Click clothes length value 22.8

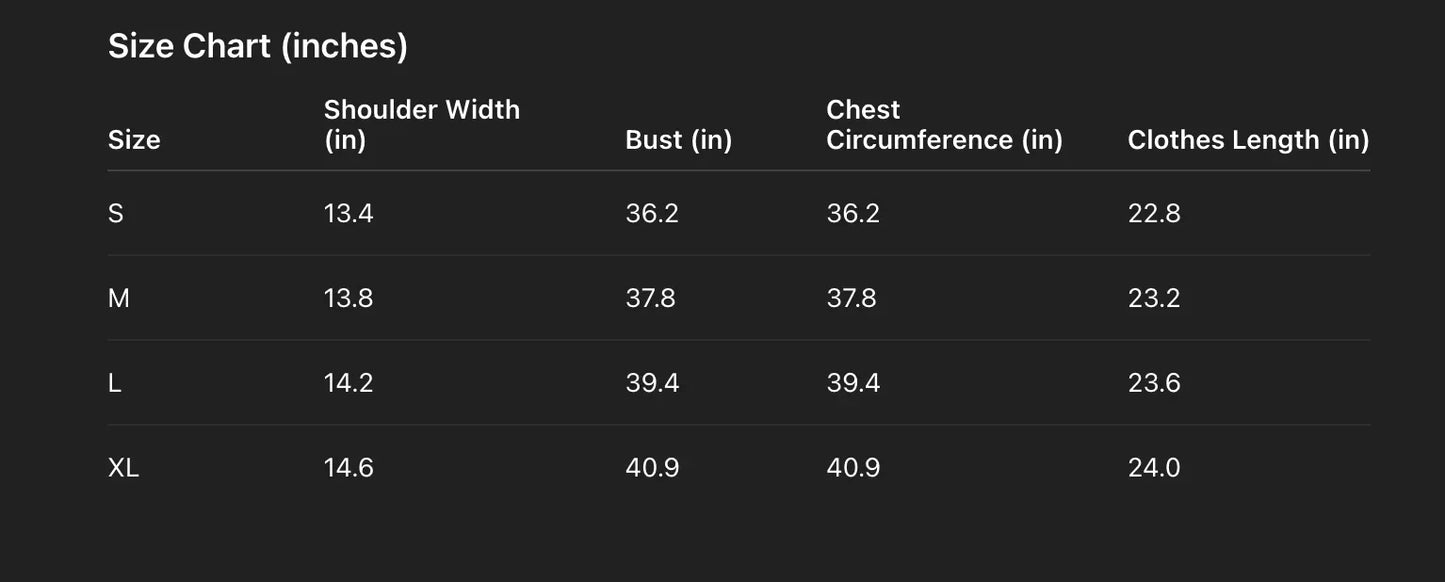pos(1153,213)
